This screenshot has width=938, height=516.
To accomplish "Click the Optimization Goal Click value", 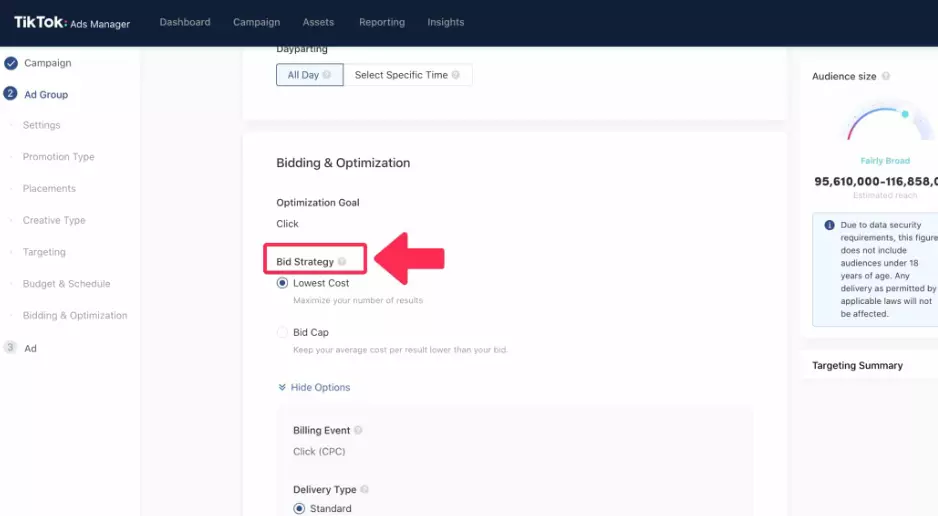I will click(287, 224).
